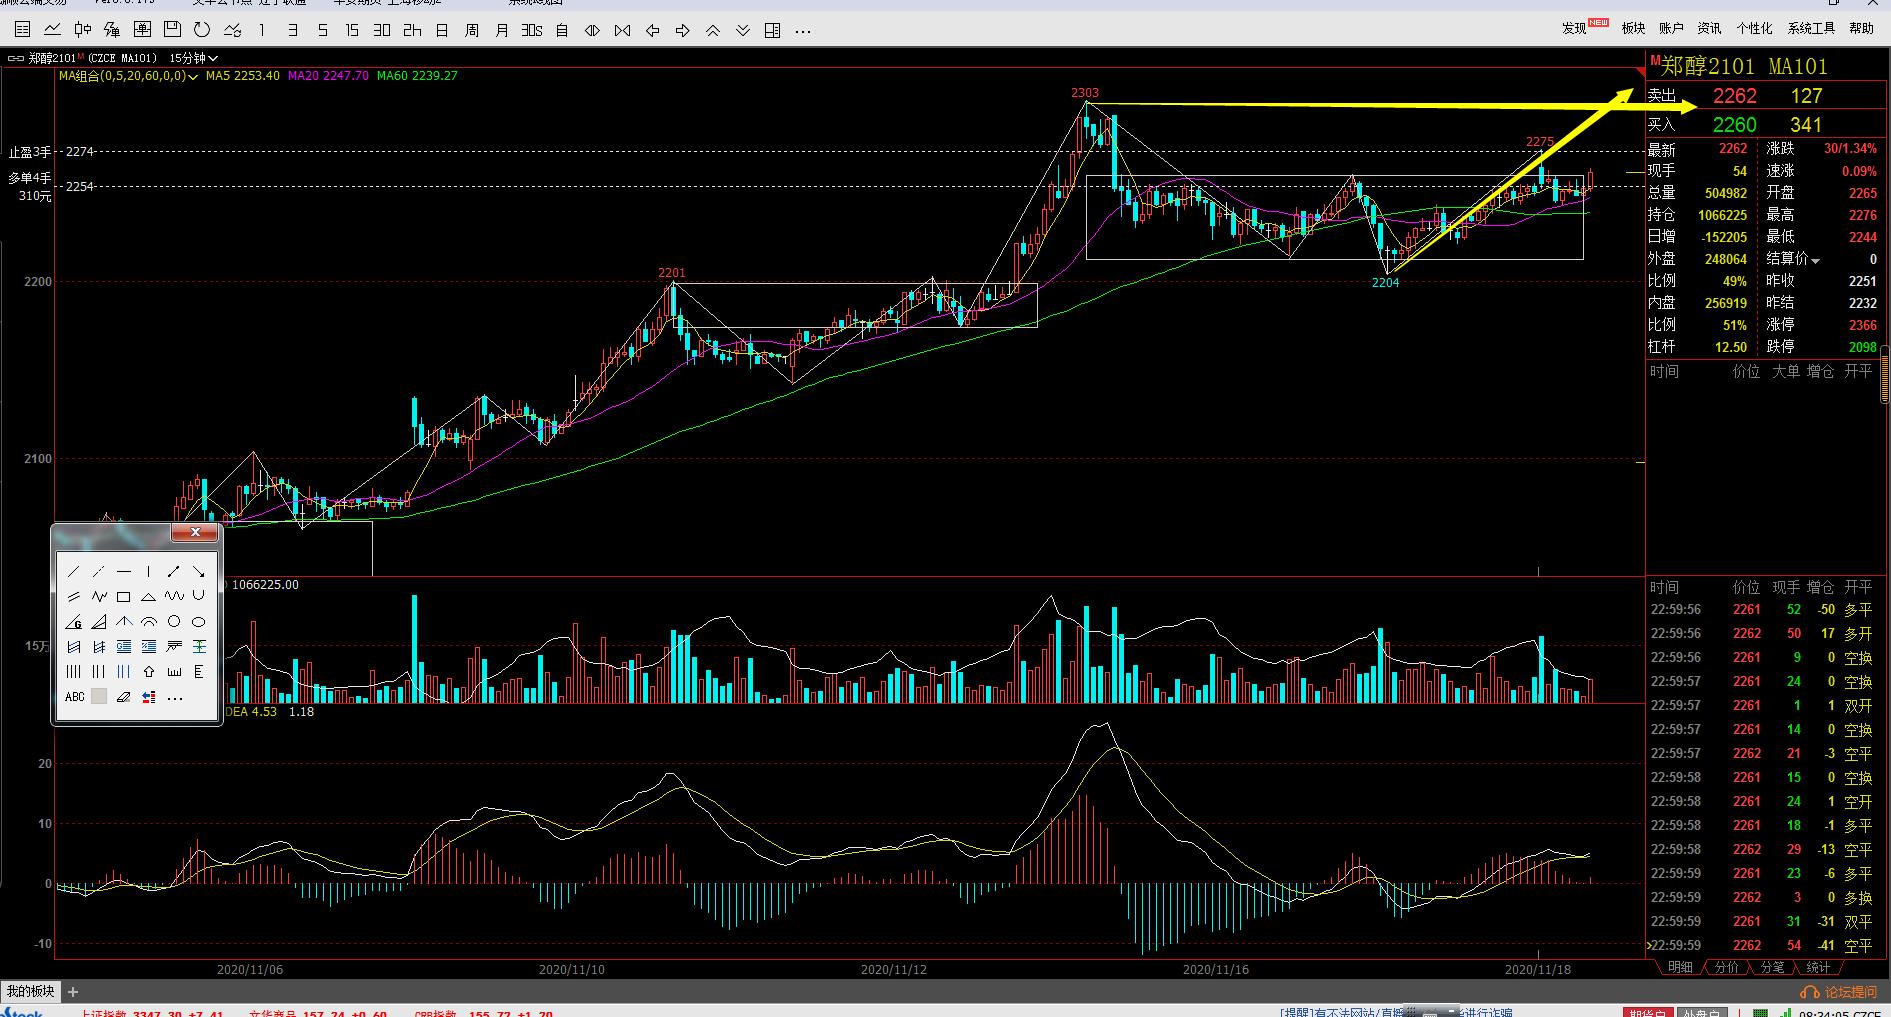Image resolution: width=1891 pixels, height=1017 pixels.
Task: Click the refresh icon in toolbar
Action: pos(202,30)
